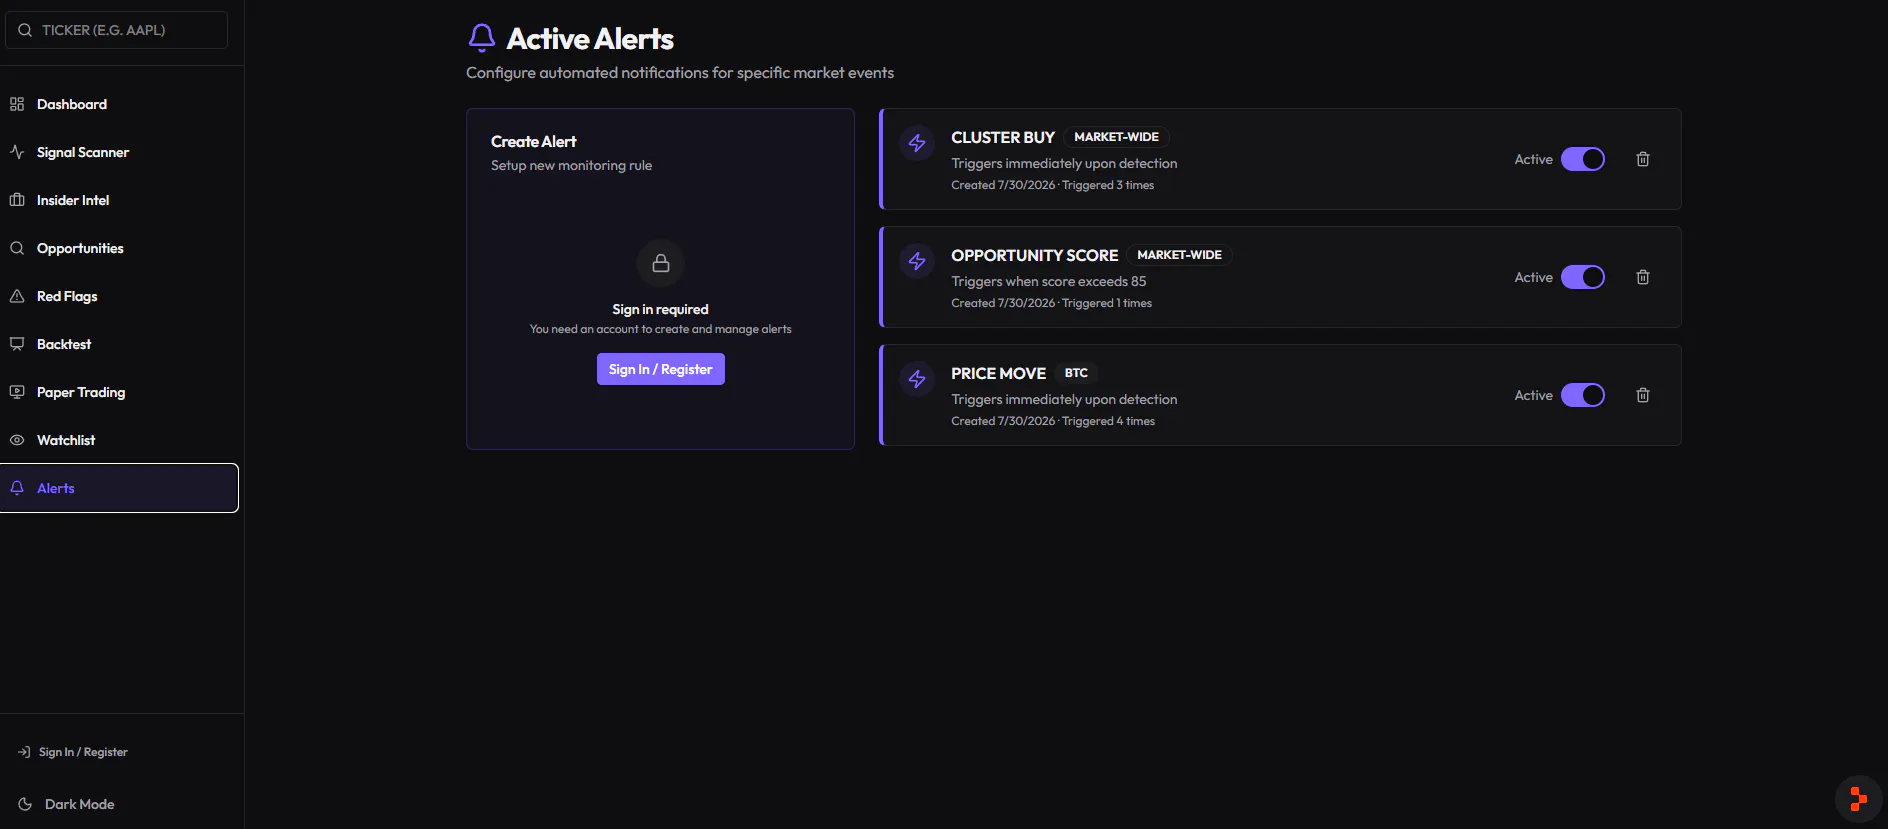Click the PRICE MOVE alert title
1888x829 pixels.
pos(999,373)
